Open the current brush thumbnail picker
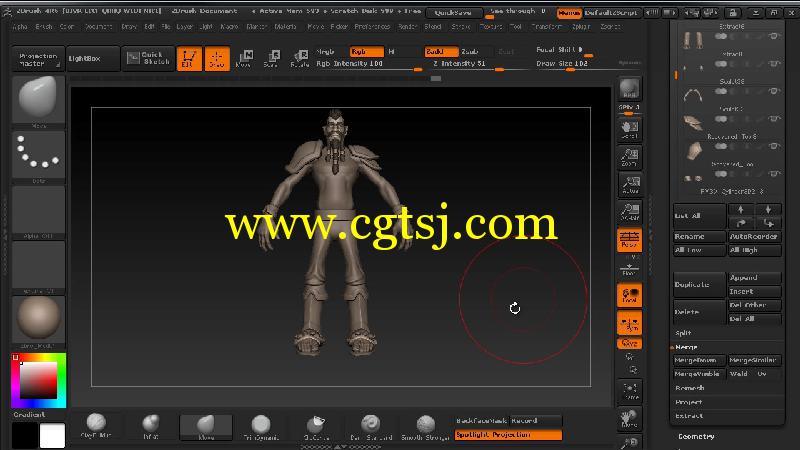Screen dimensions: 800x450 38,99
